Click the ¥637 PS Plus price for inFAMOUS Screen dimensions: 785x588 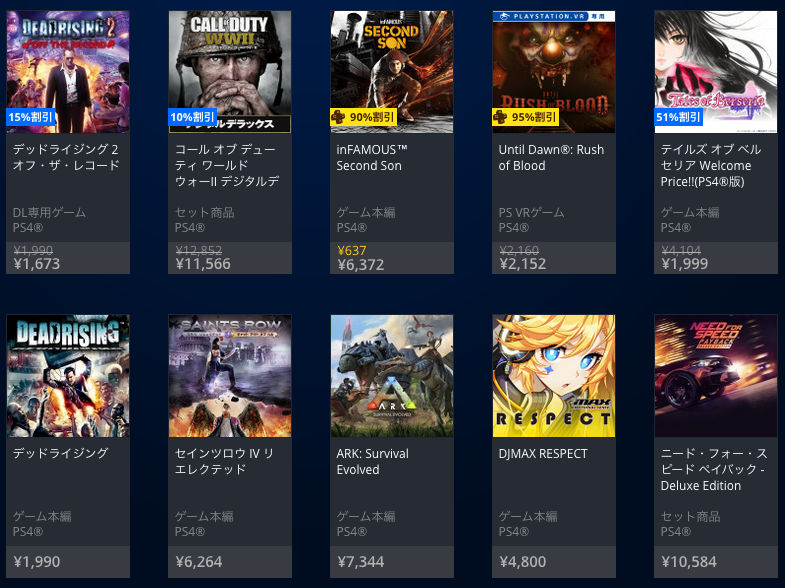click(351, 250)
